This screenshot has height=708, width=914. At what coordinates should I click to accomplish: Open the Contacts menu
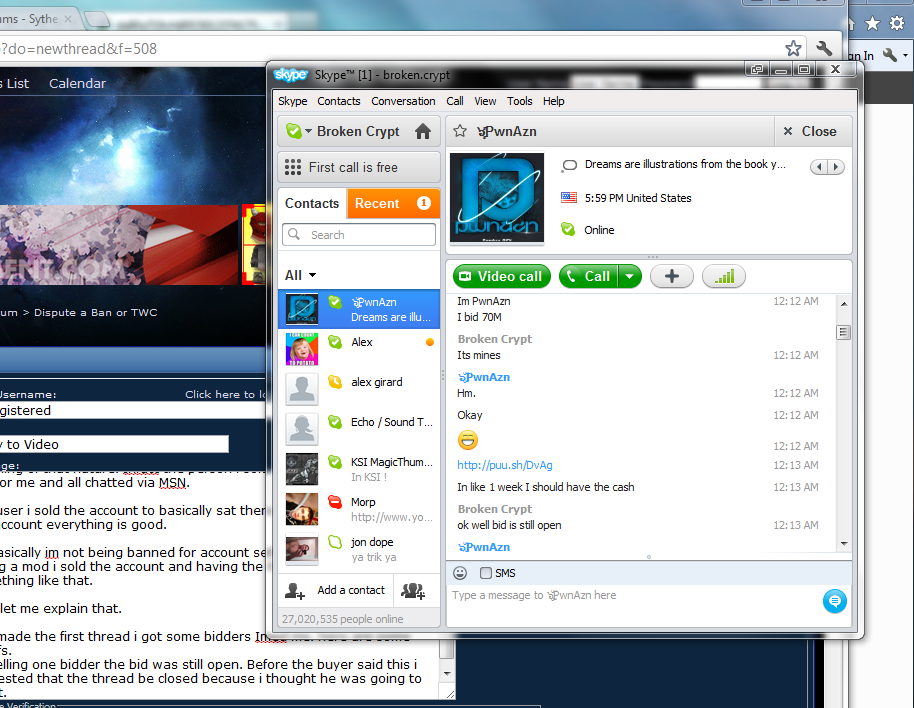coord(339,101)
